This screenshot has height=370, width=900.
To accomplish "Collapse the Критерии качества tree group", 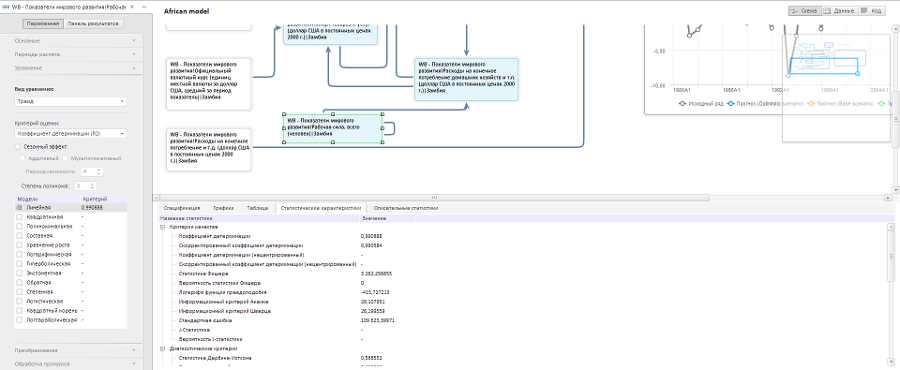I will [162, 227].
